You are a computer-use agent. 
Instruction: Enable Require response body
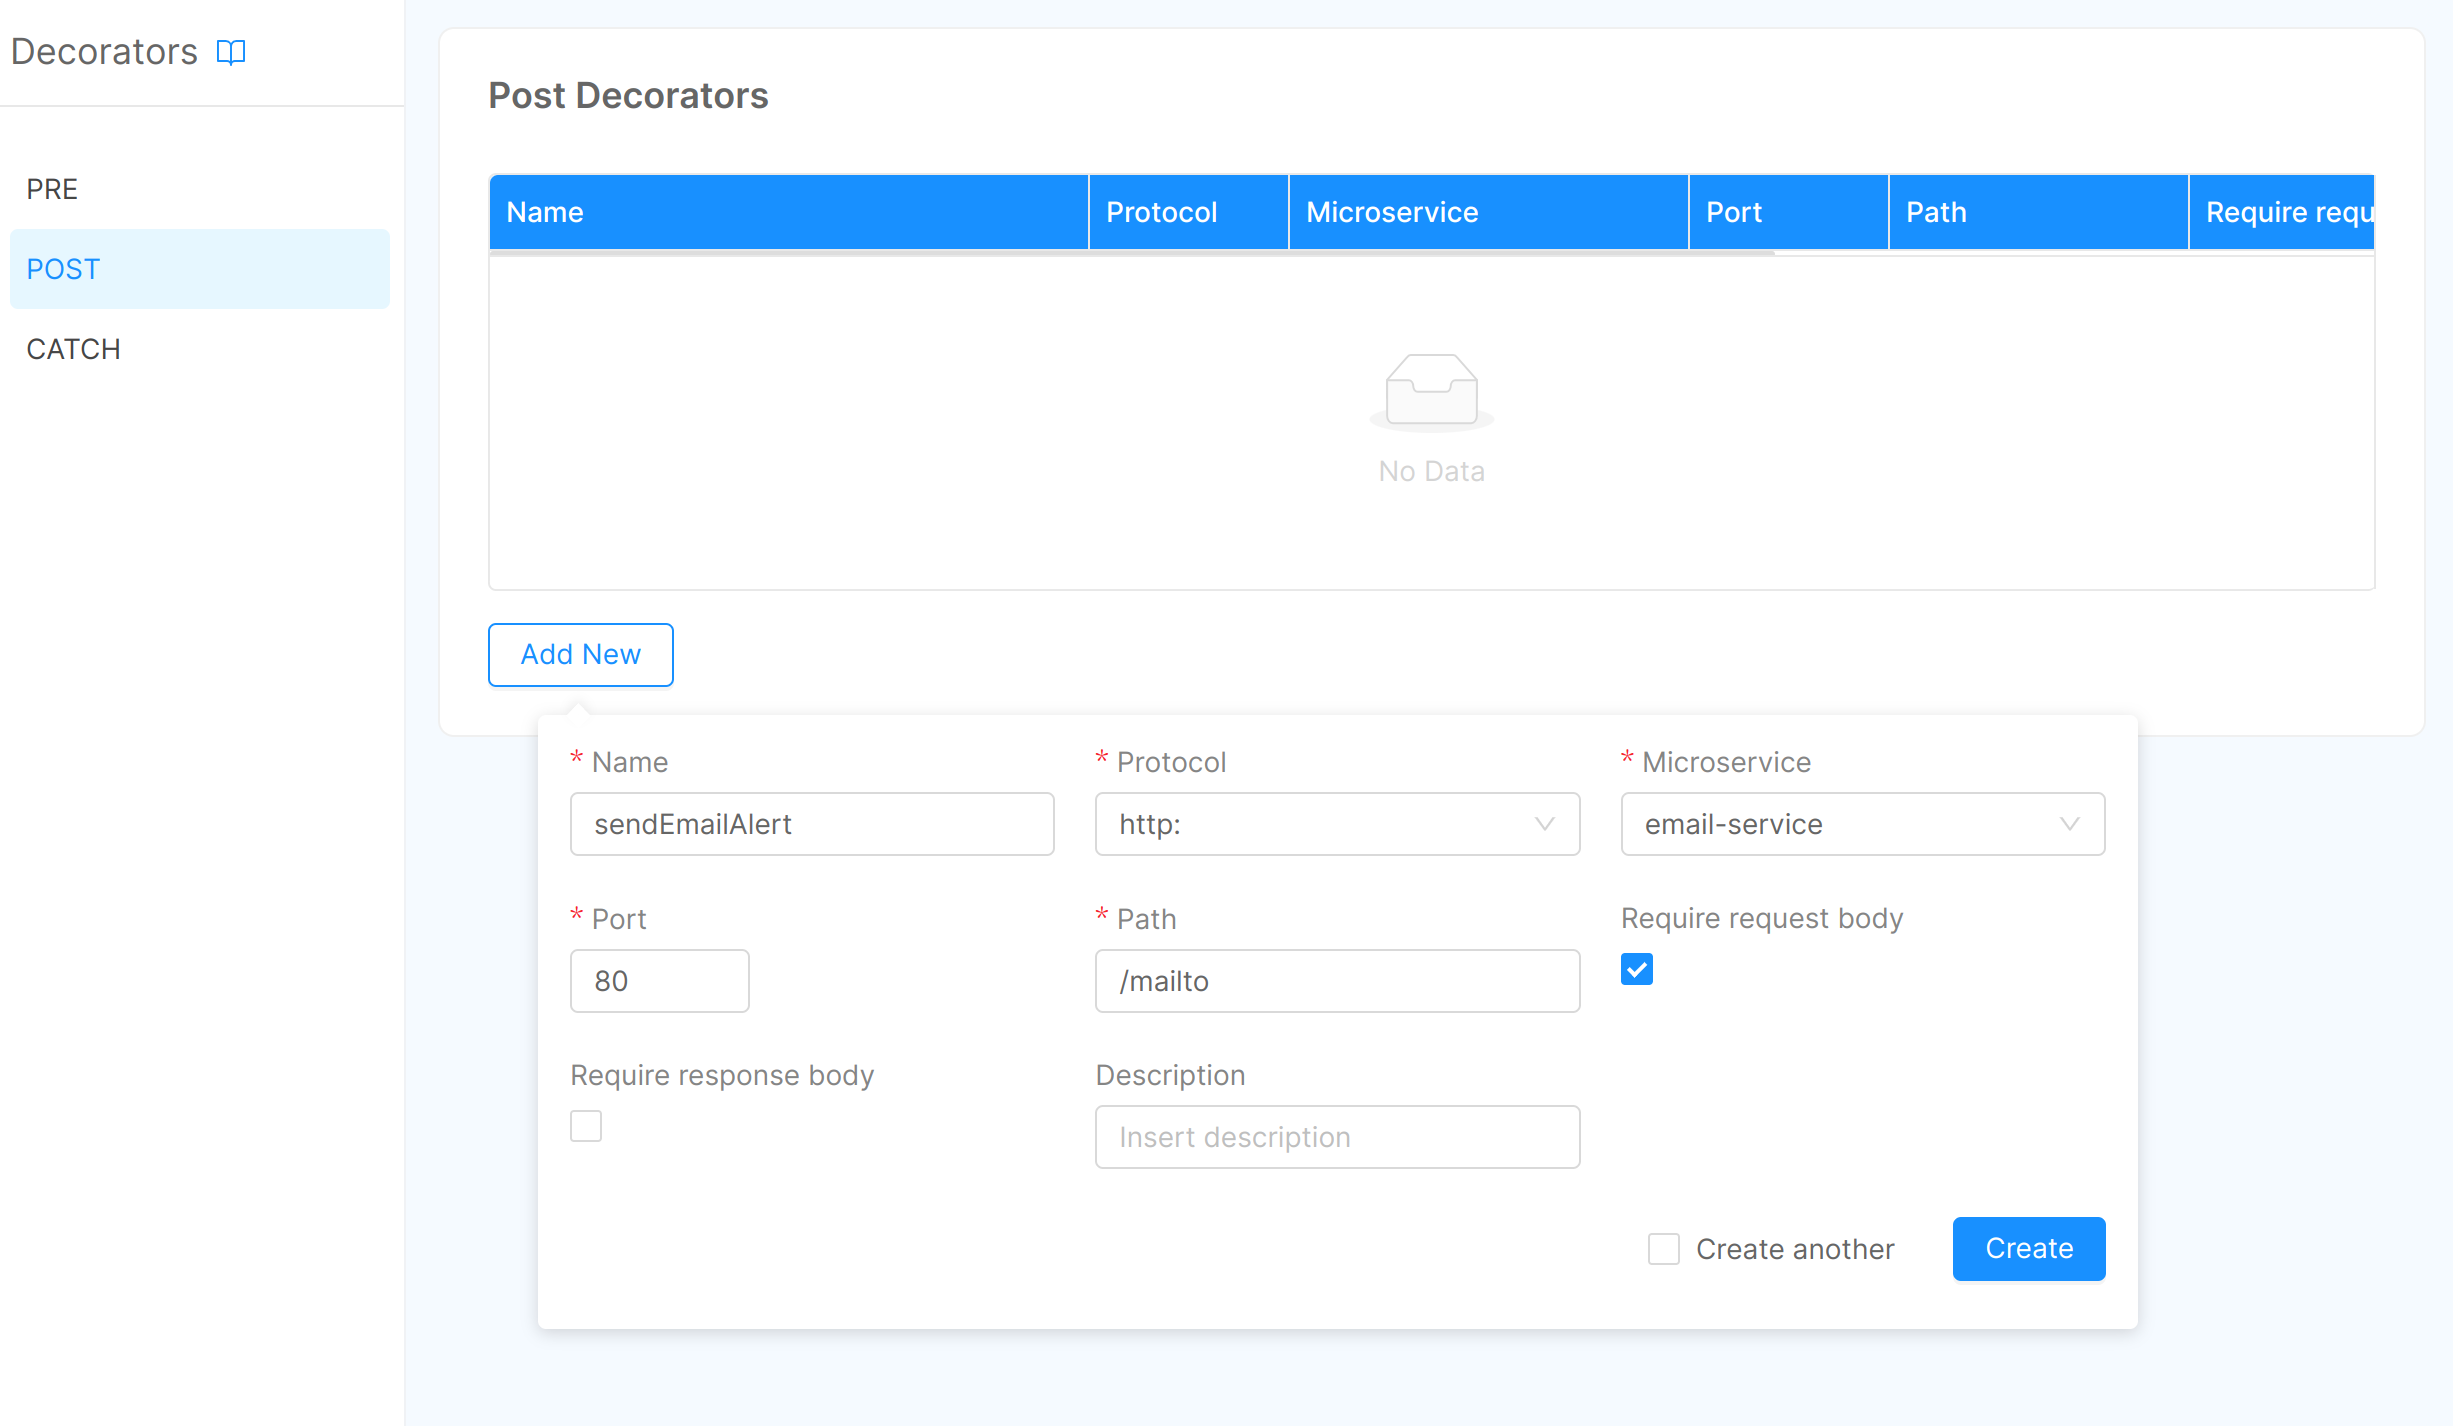click(586, 1125)
